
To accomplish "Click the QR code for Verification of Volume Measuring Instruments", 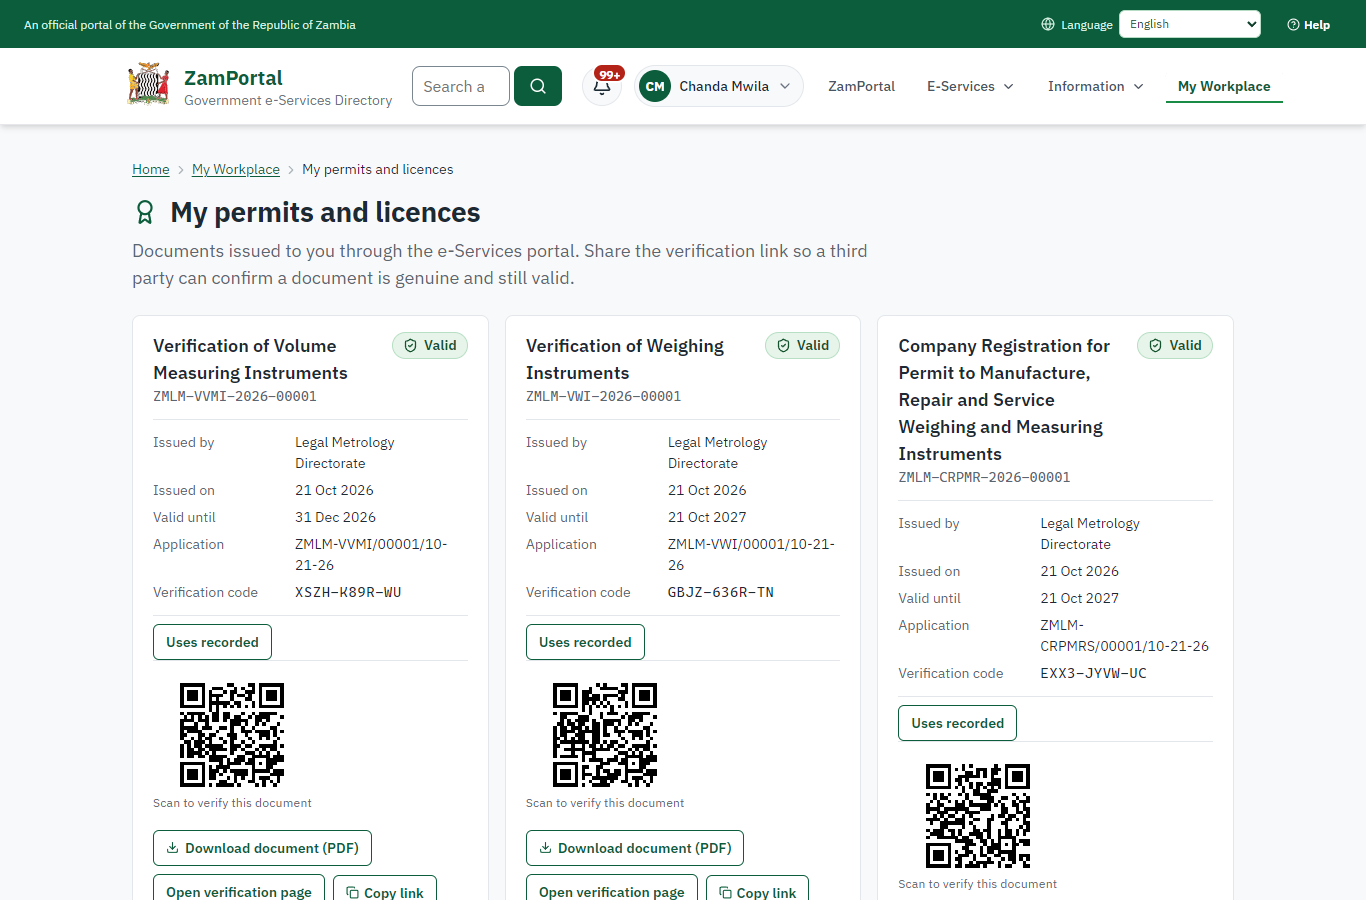I will pos(232,735).
